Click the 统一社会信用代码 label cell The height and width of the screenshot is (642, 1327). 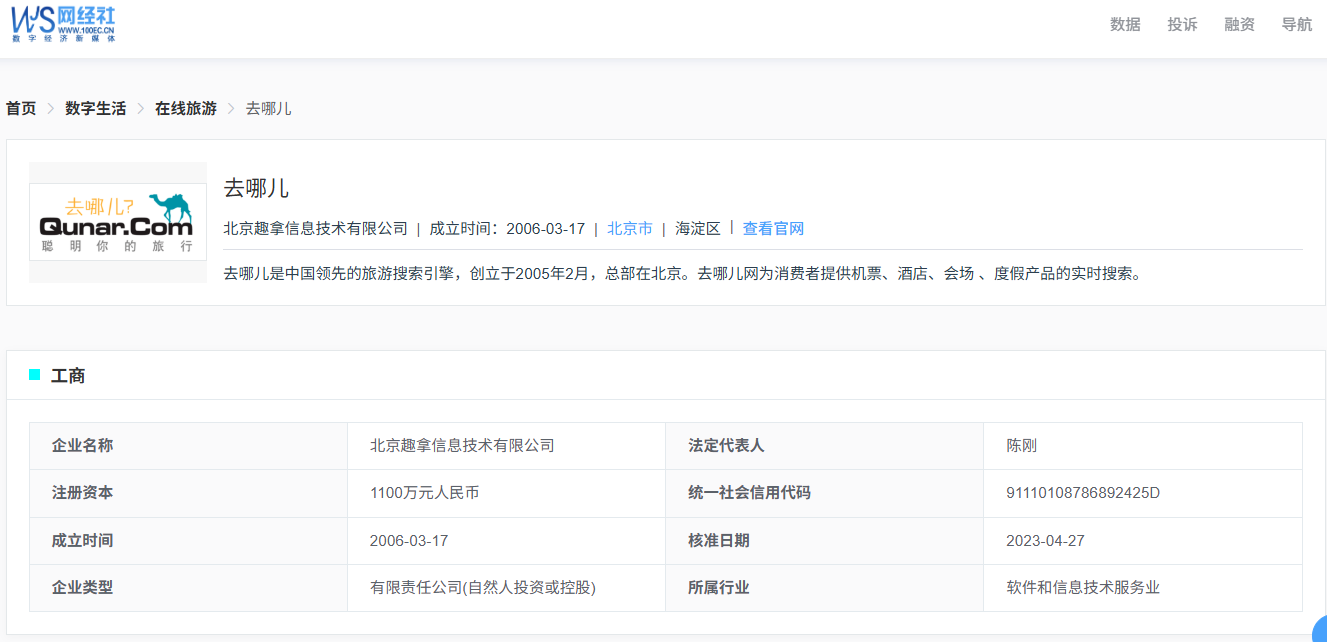click(x=825, y=493)
